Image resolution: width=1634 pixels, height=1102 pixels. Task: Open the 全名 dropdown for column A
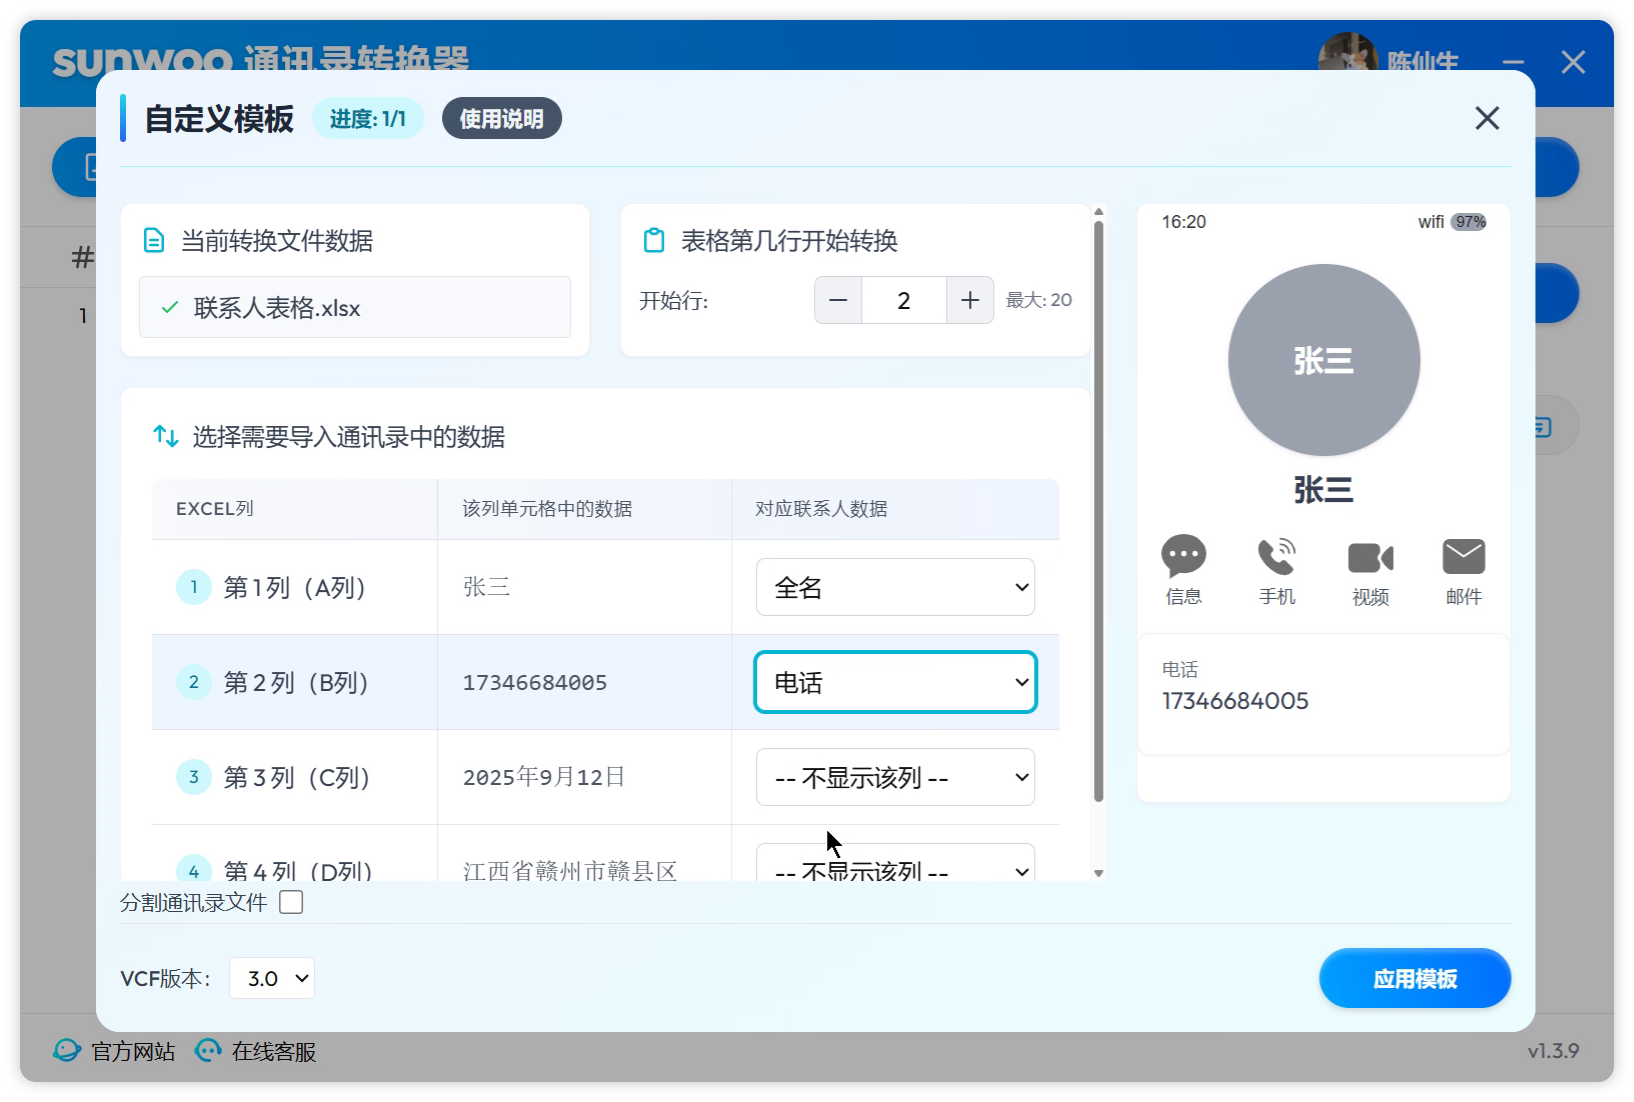point(894,587)
